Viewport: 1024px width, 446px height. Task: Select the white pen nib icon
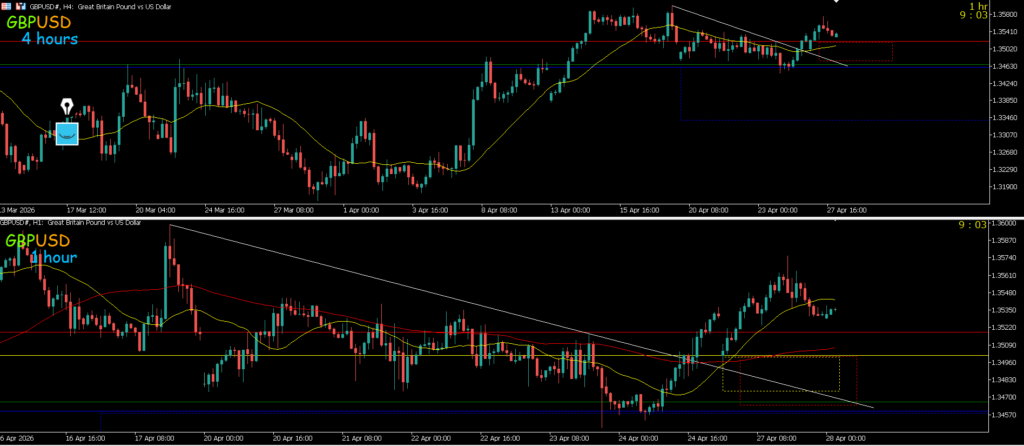tap(67, 106)
